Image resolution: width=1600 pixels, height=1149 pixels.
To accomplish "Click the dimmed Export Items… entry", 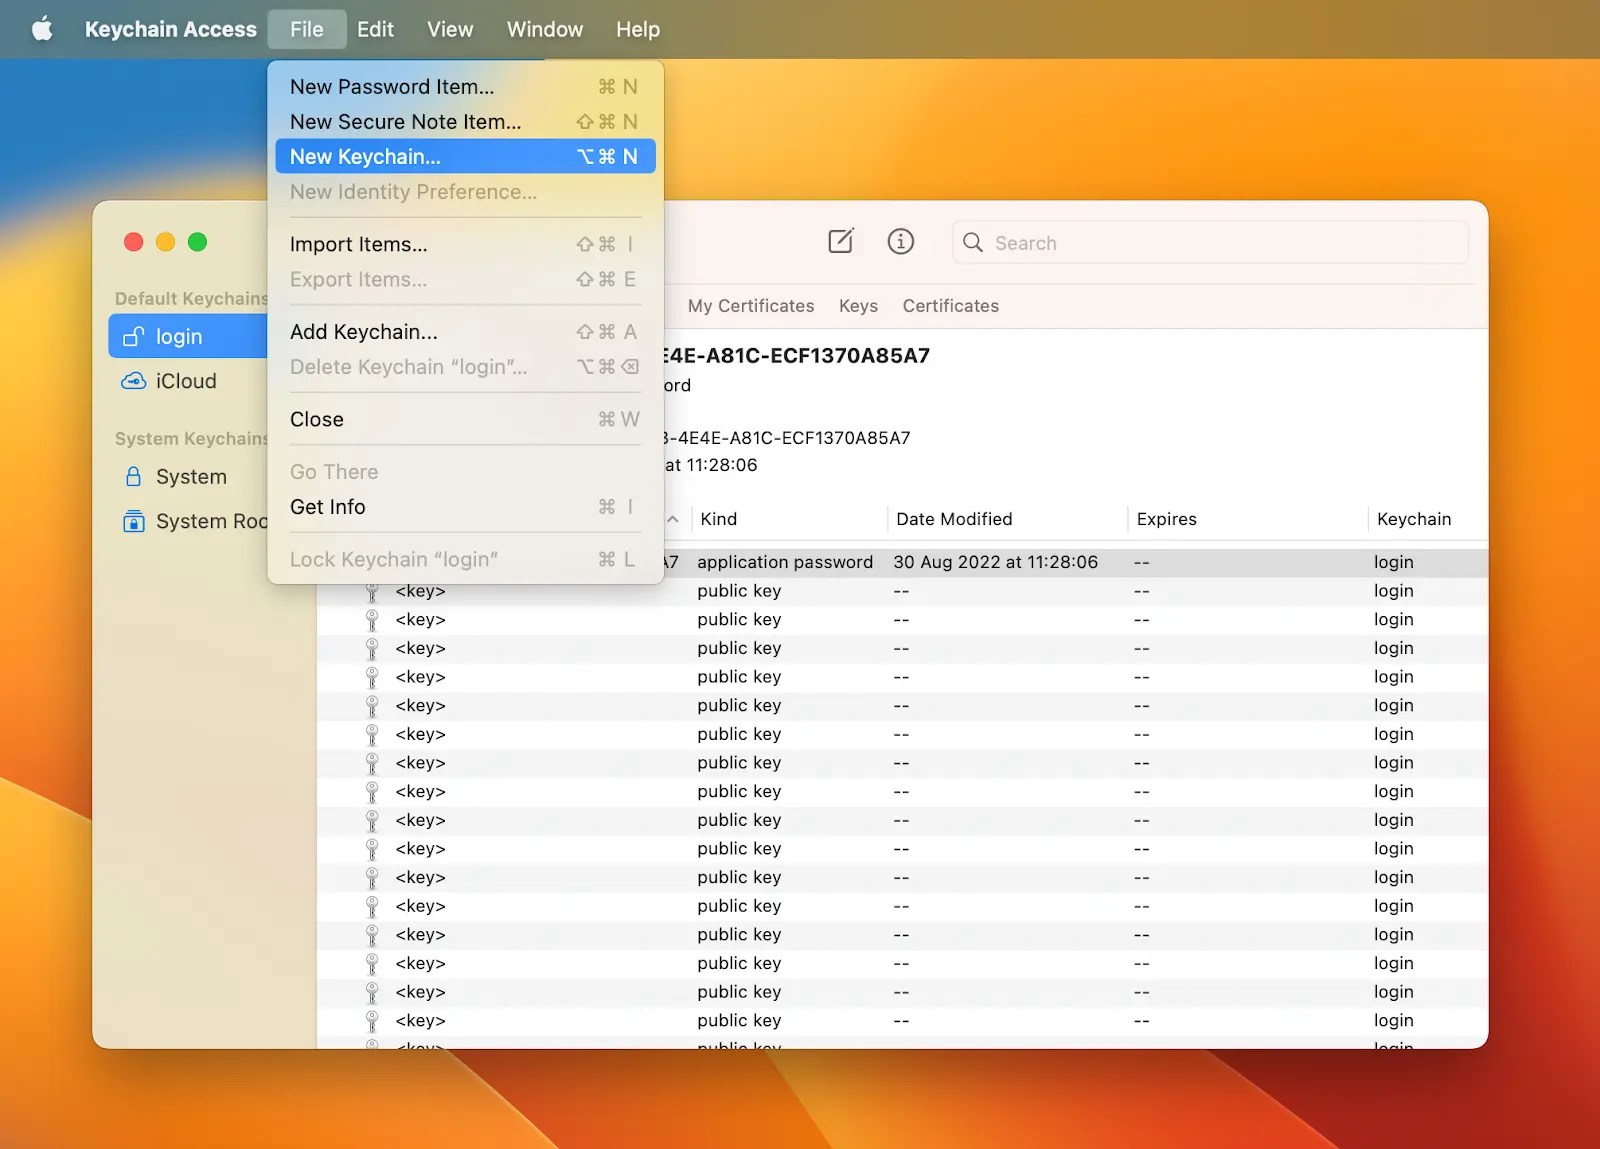I will (465, 279).
